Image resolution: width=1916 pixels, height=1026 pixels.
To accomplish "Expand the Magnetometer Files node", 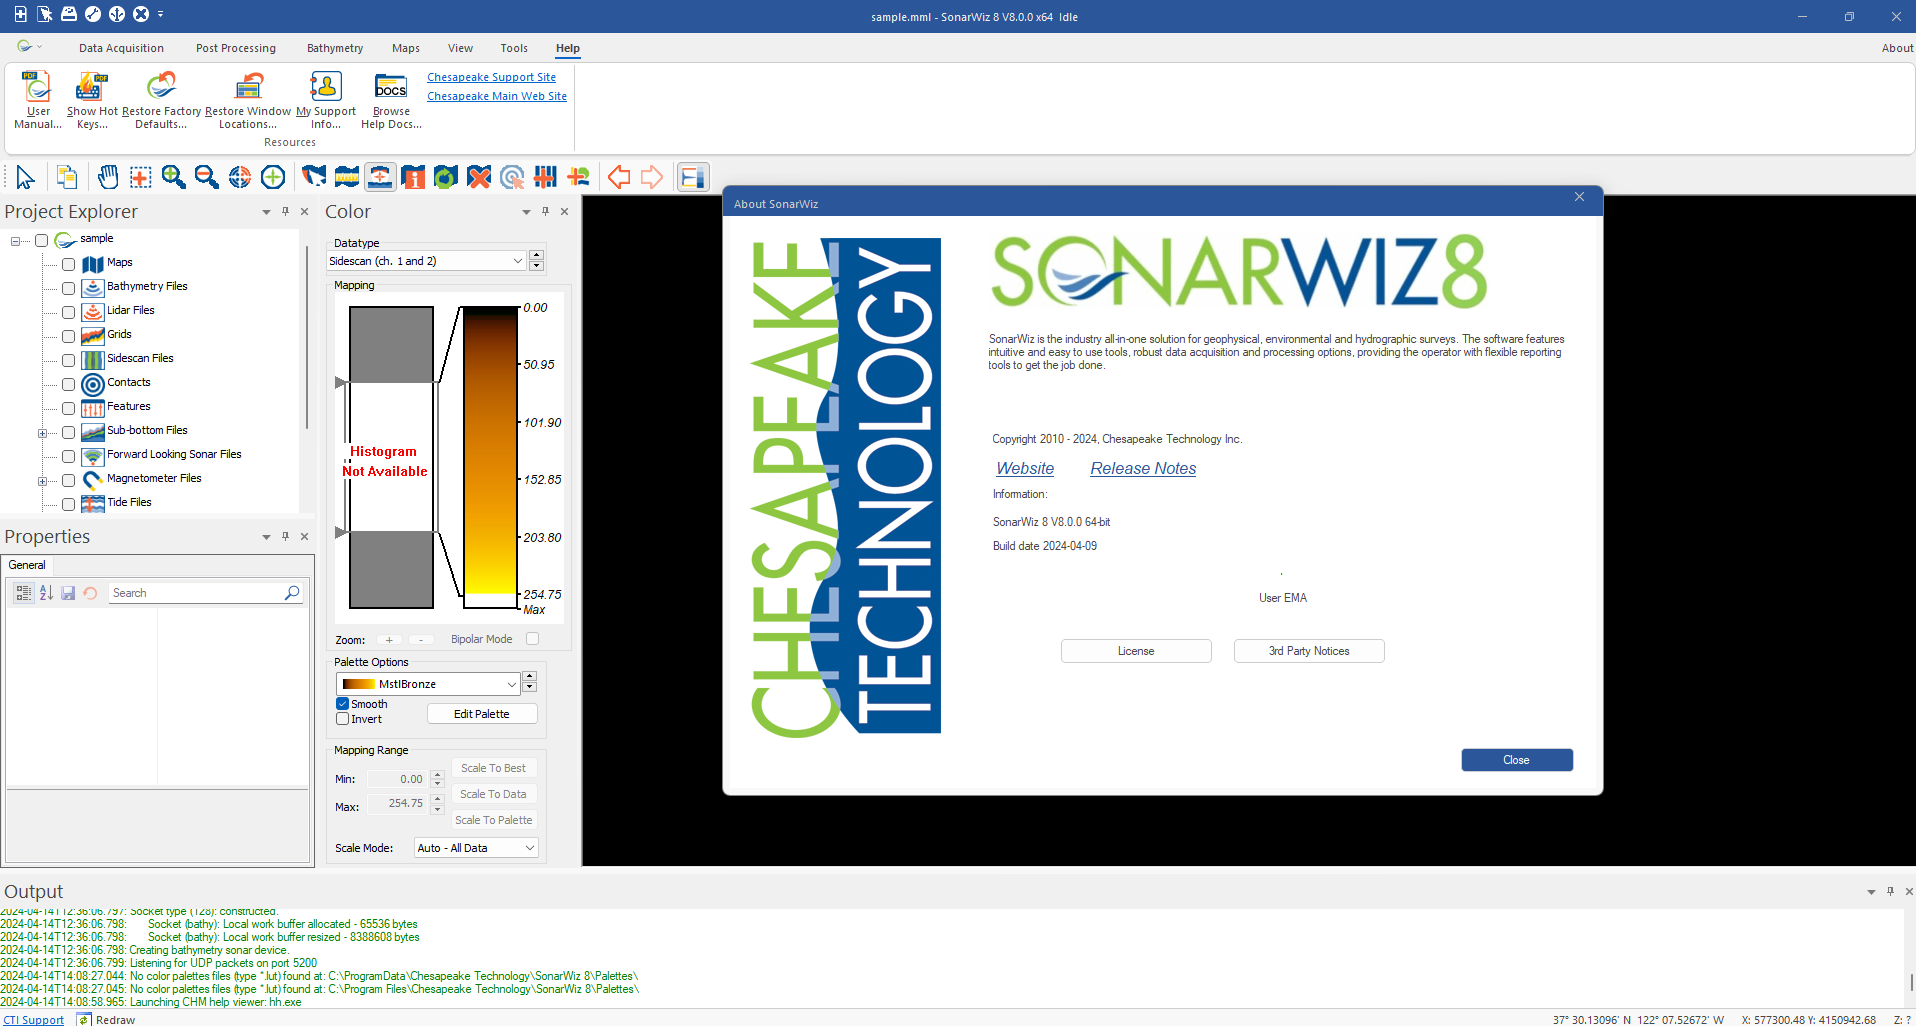I will tap(42, 481).
